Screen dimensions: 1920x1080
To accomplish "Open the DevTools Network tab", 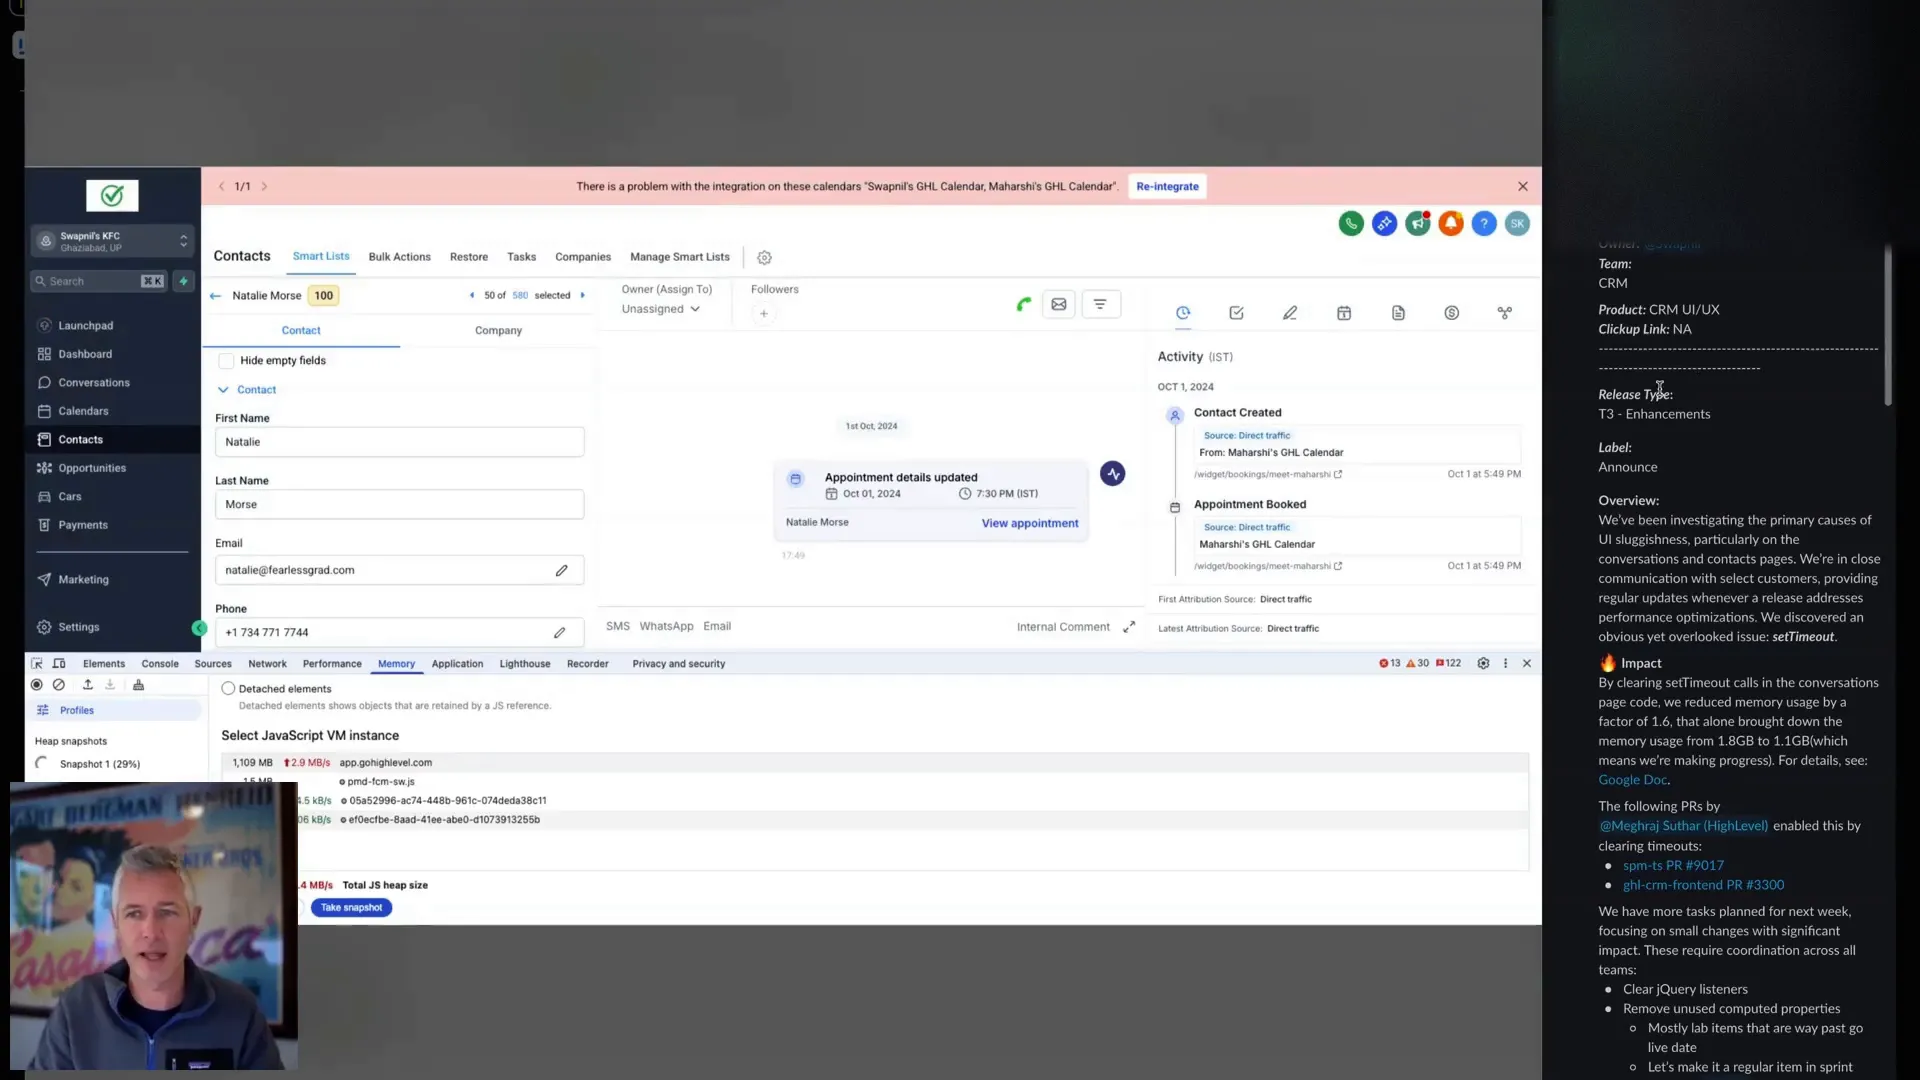I will 267,664.
